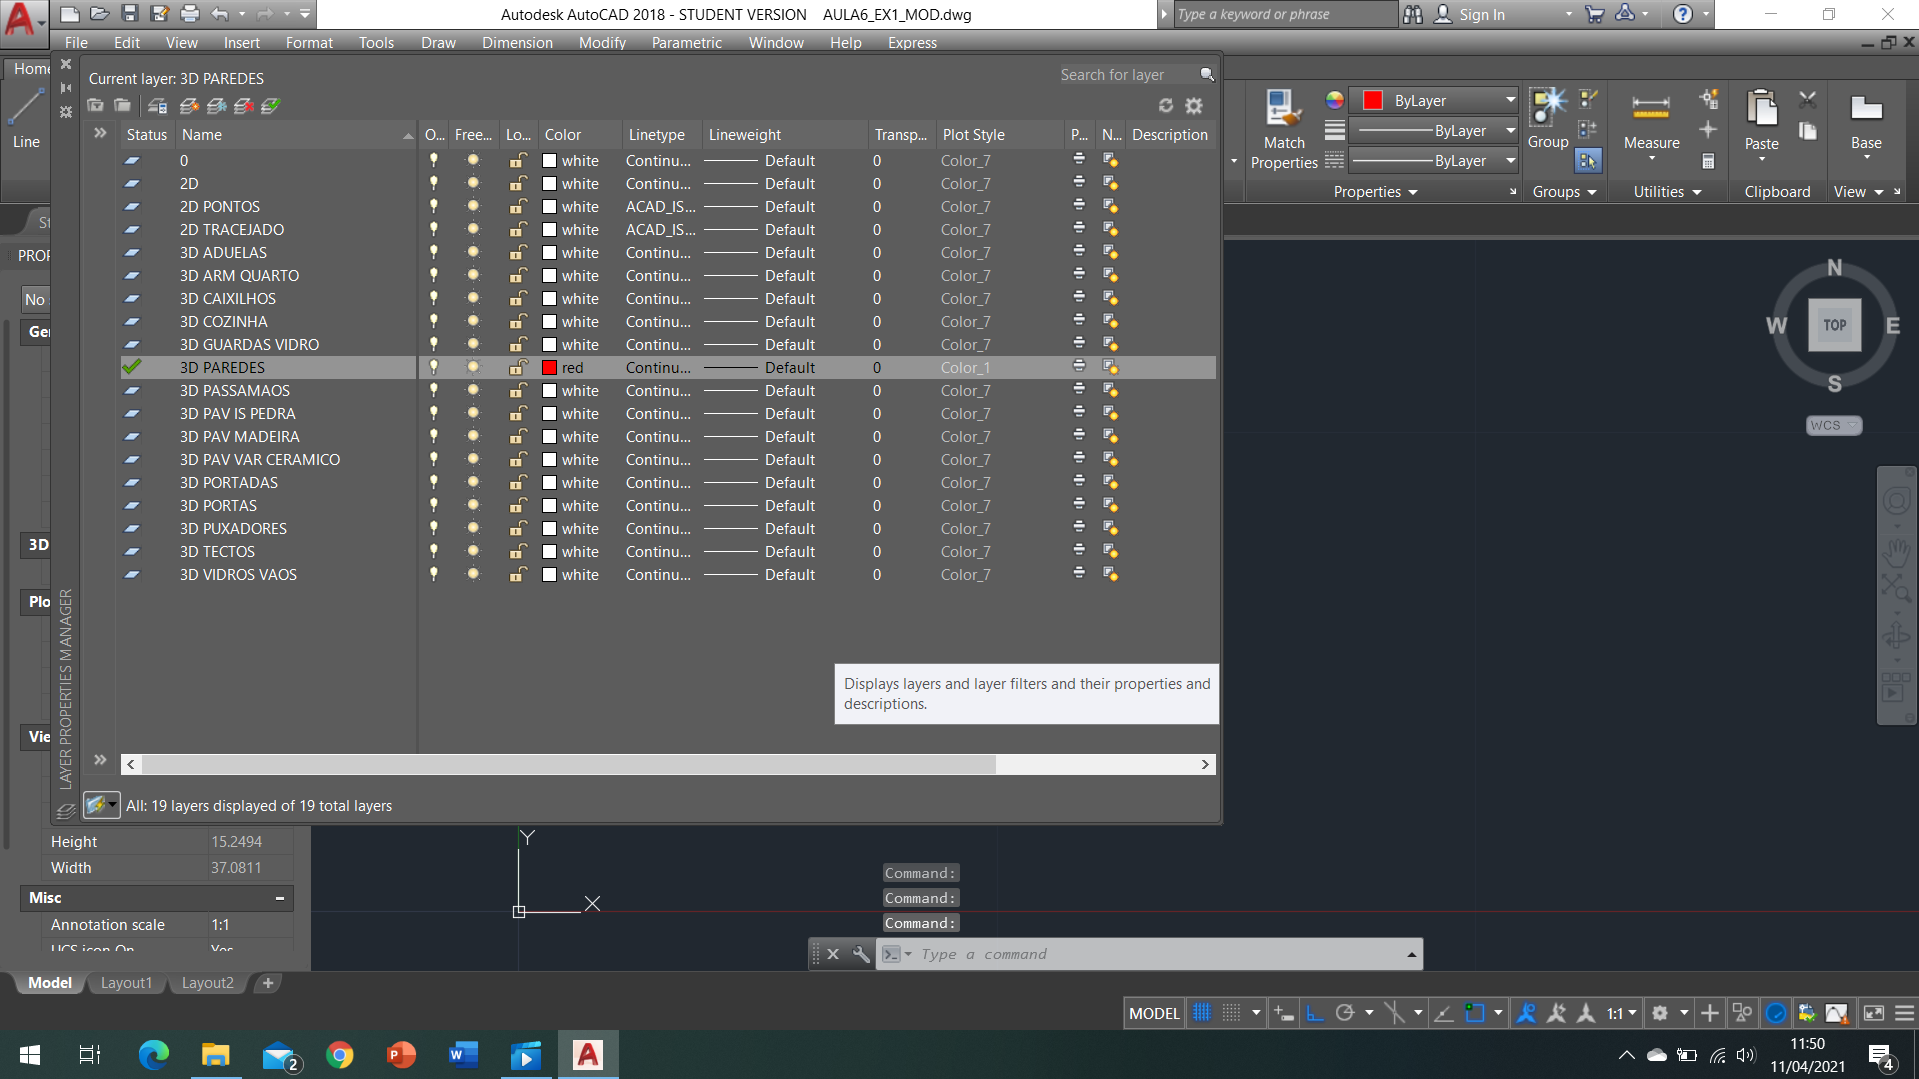The height and width of the screenshot is (1079, 1919).
Task: Turn off the 2D PONTOS layer lightbulb
Action: click(434, 207)
